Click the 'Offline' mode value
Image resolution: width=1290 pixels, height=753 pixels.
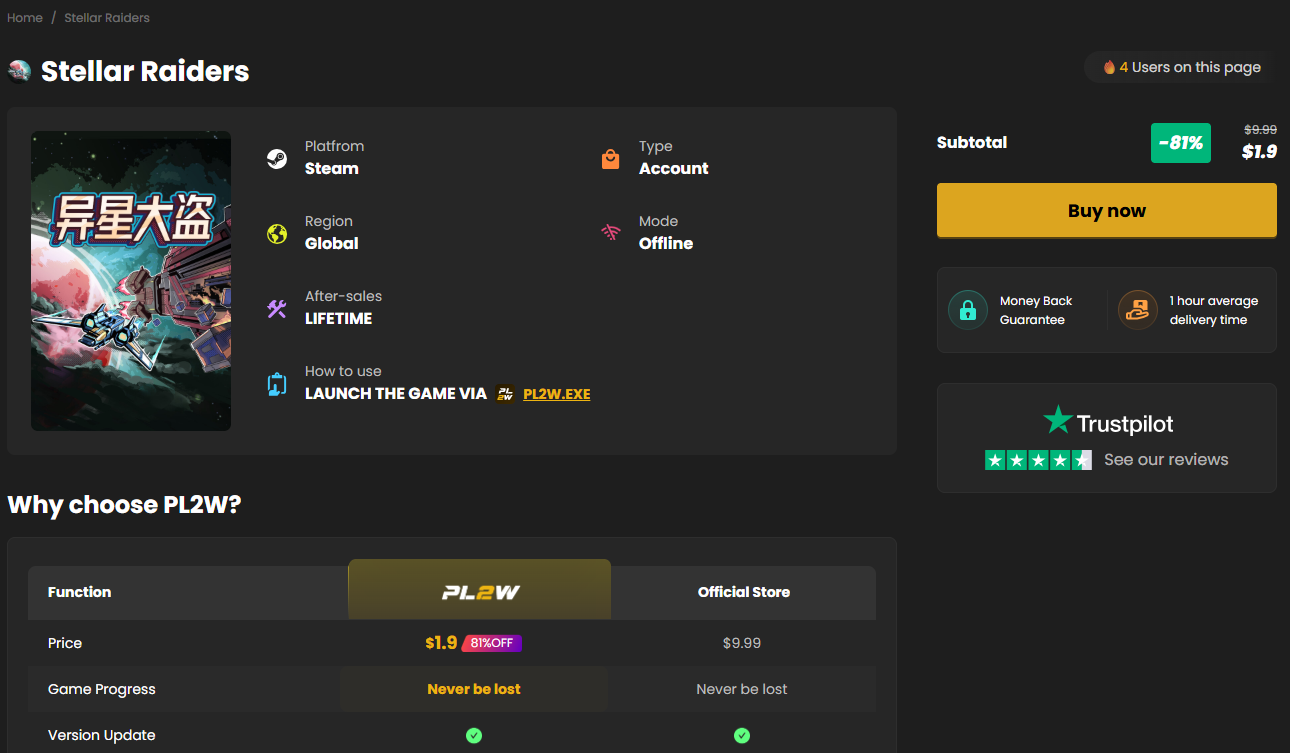666,243
